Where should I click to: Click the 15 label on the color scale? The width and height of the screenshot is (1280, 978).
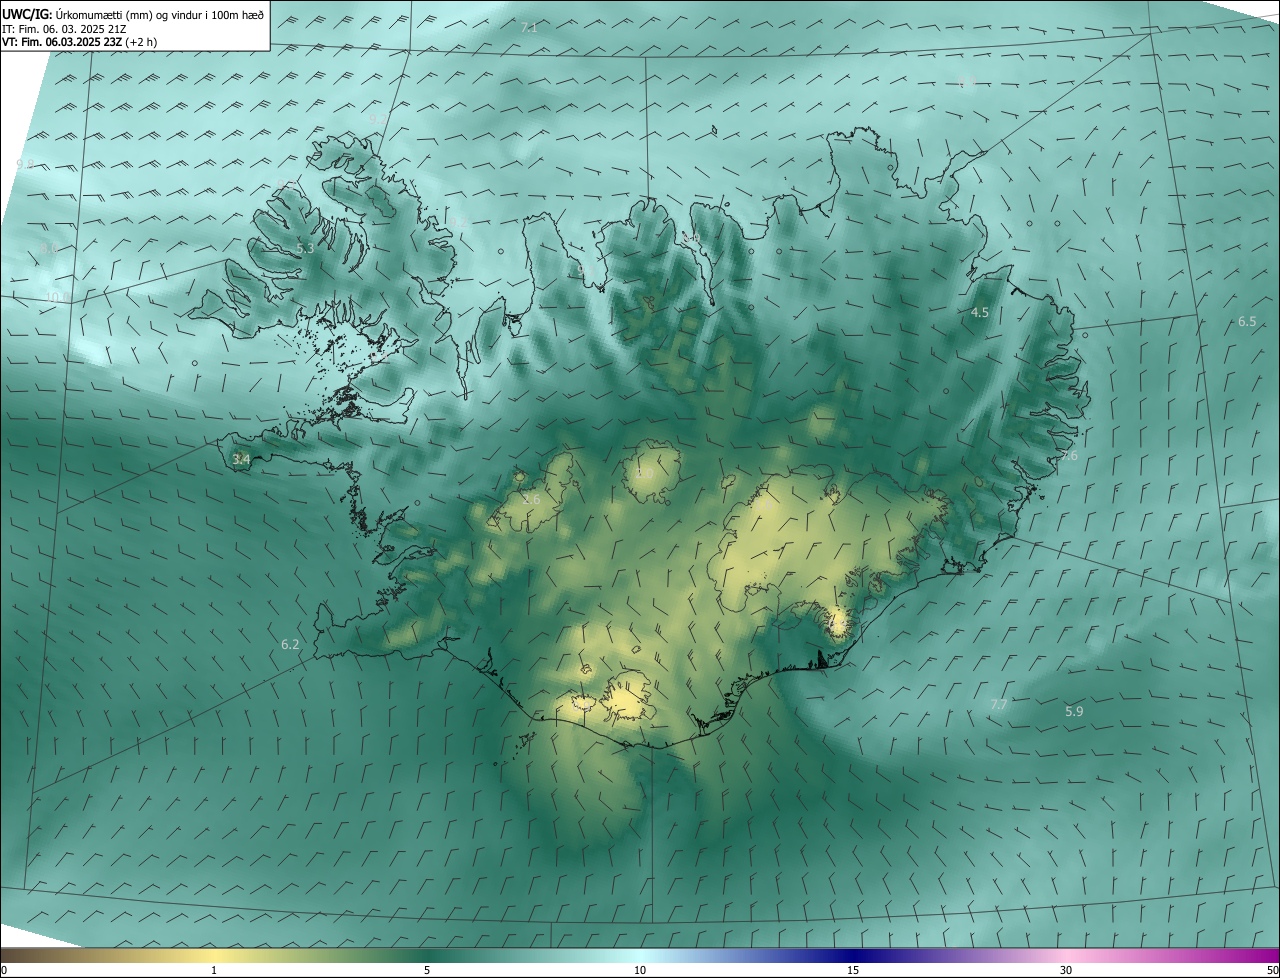point(853,970)
